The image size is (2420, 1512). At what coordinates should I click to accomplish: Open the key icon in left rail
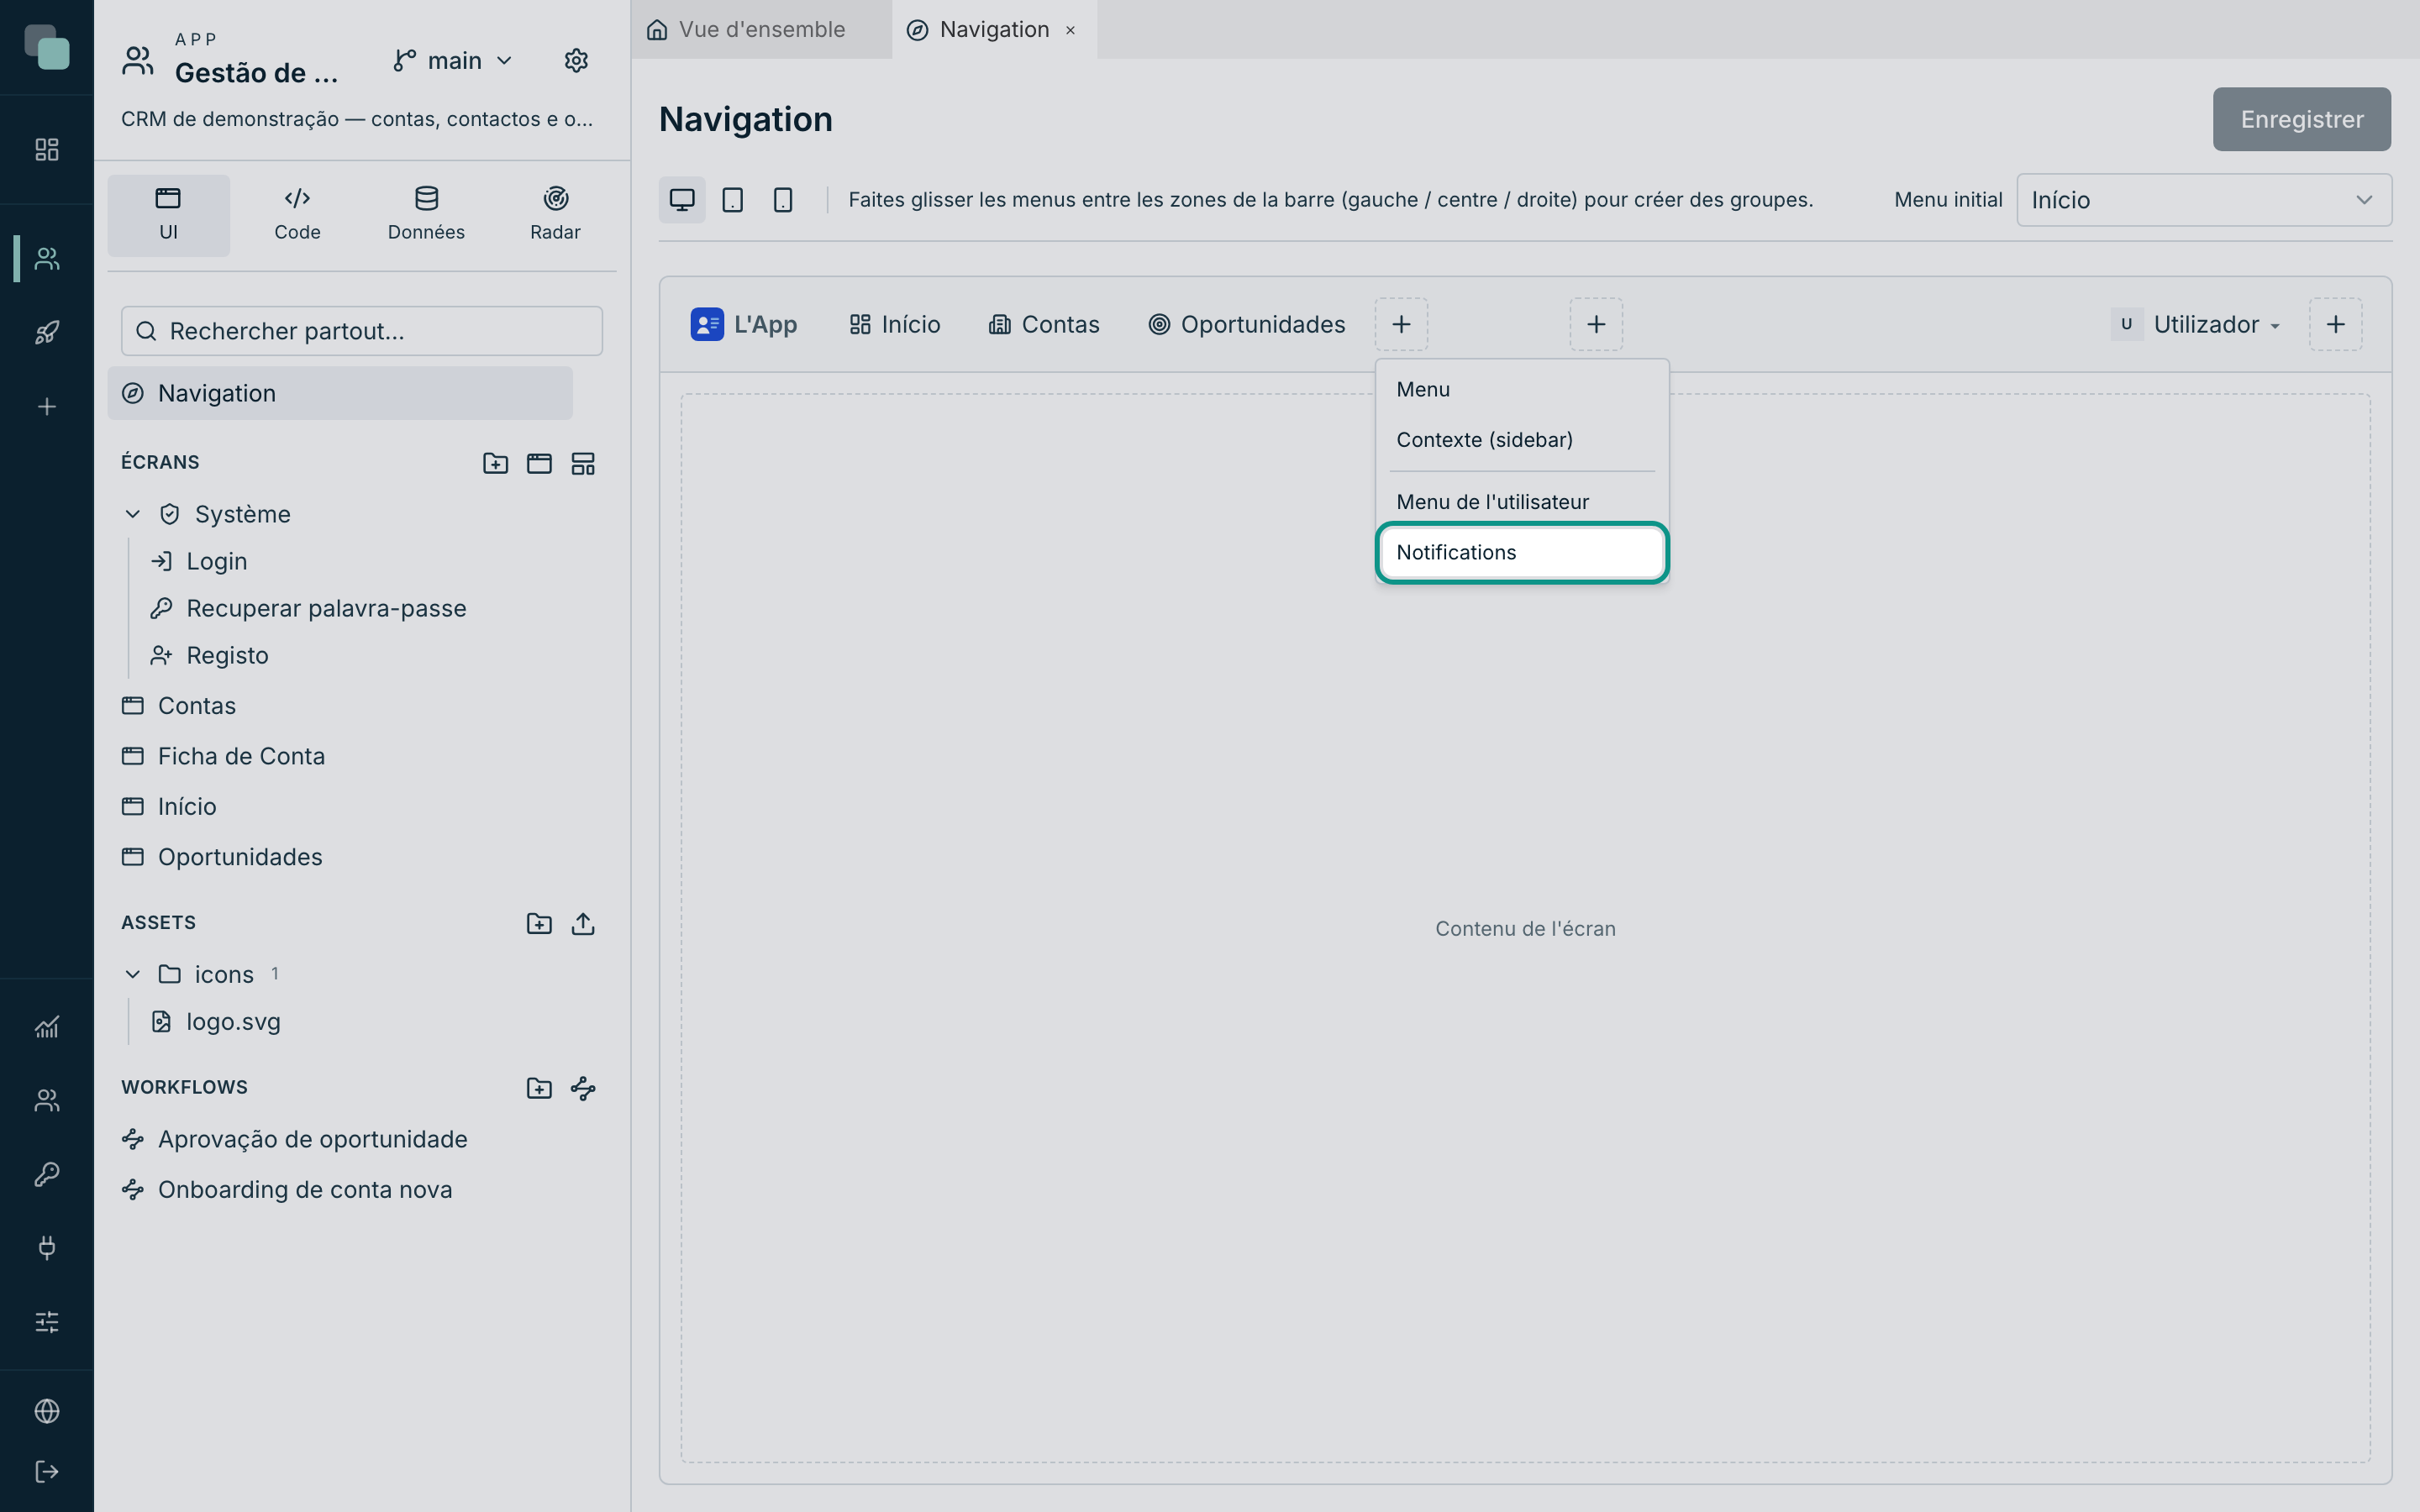pyautogui.click(x=47, y=1174)
